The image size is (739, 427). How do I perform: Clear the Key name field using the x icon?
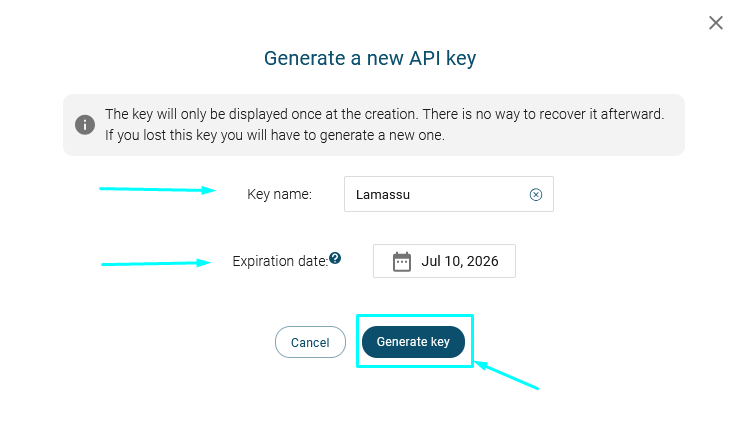pyautogui.click(x=535, y=195)
